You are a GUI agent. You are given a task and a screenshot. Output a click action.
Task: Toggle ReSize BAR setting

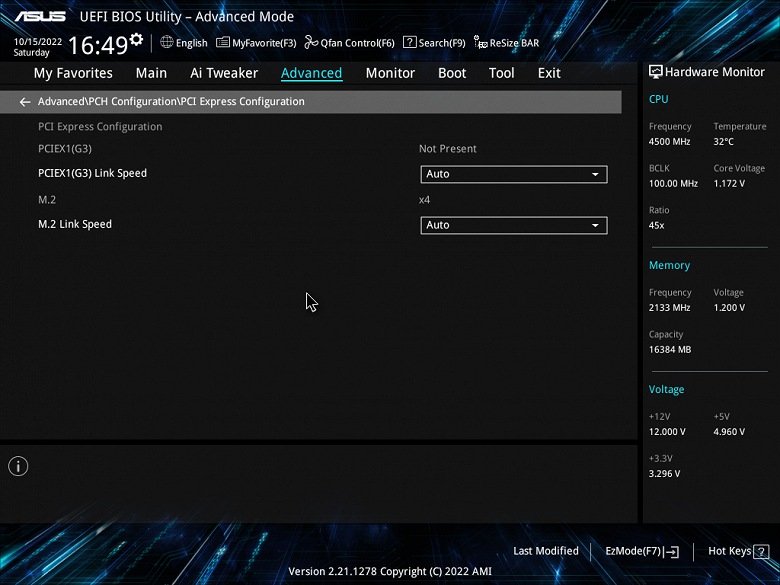506,43
